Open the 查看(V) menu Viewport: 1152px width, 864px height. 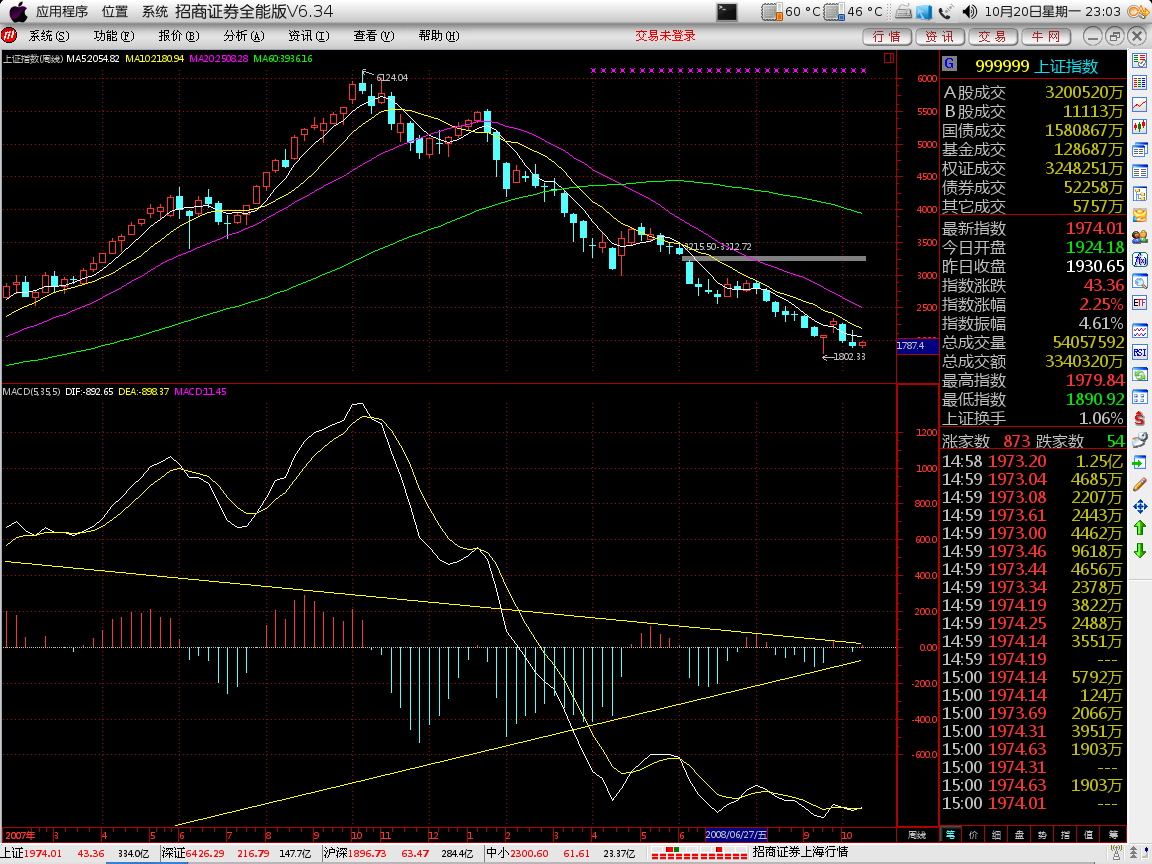[x=373, y=36]
